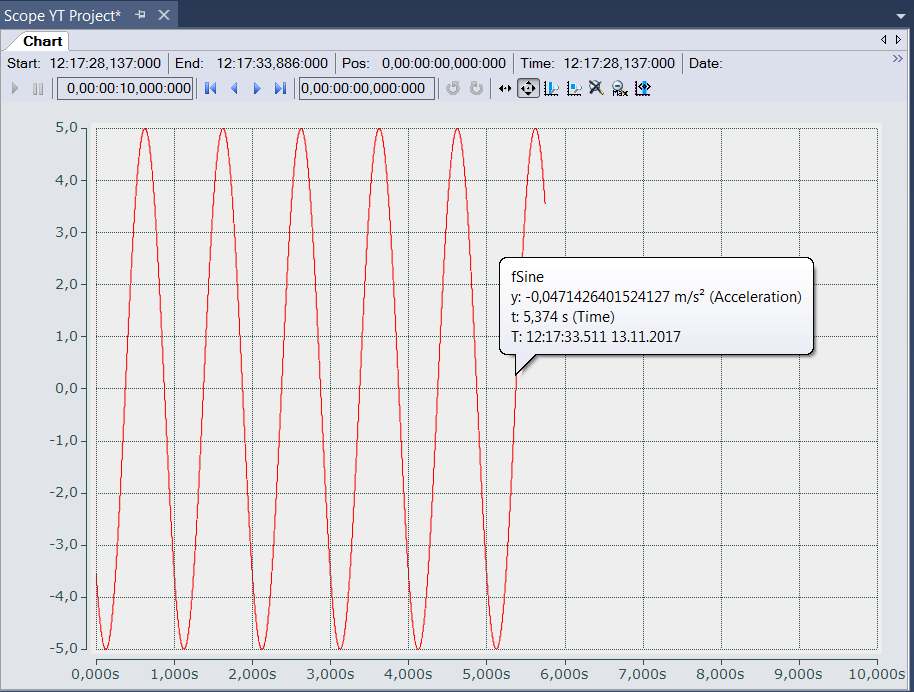This screenshot has width=914, height=692.
Task: Click the -5,0 y-axis label
Action: (x=64, y=648)
